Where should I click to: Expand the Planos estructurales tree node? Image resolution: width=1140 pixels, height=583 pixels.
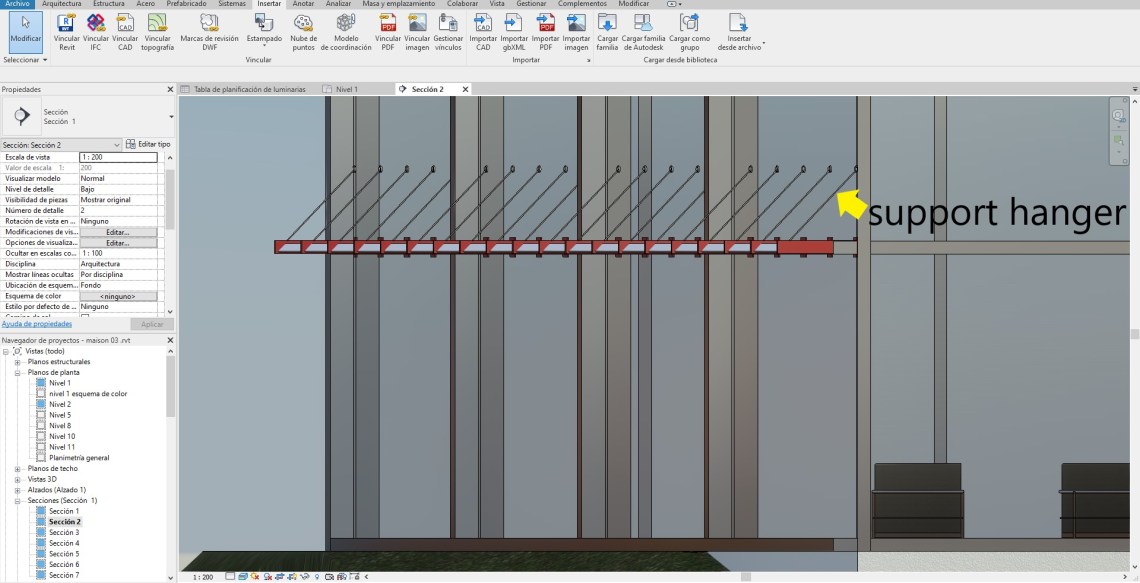(x=18, y=362)
